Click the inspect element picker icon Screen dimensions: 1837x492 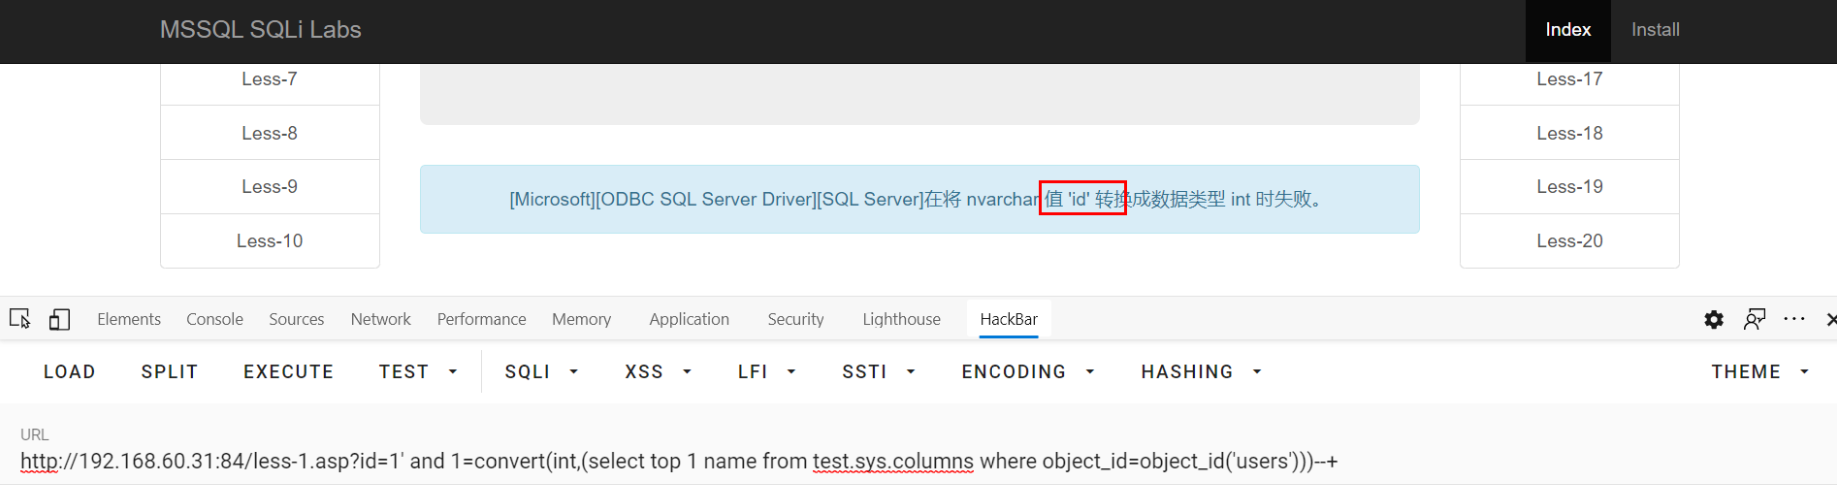pyautogui.click(x=20, y=319)
